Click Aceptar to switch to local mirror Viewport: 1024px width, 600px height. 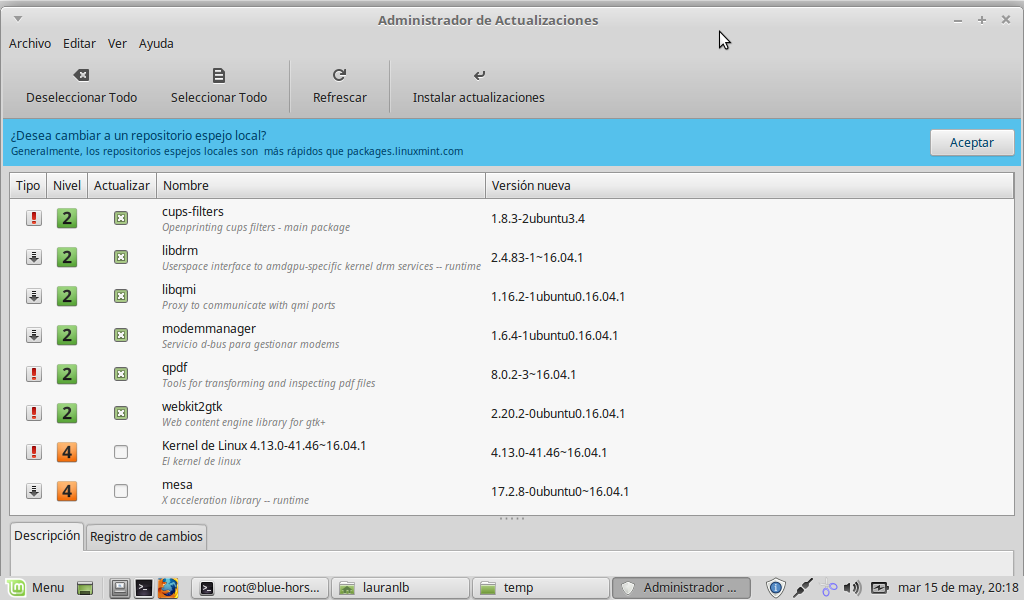(x=971, y=142)
